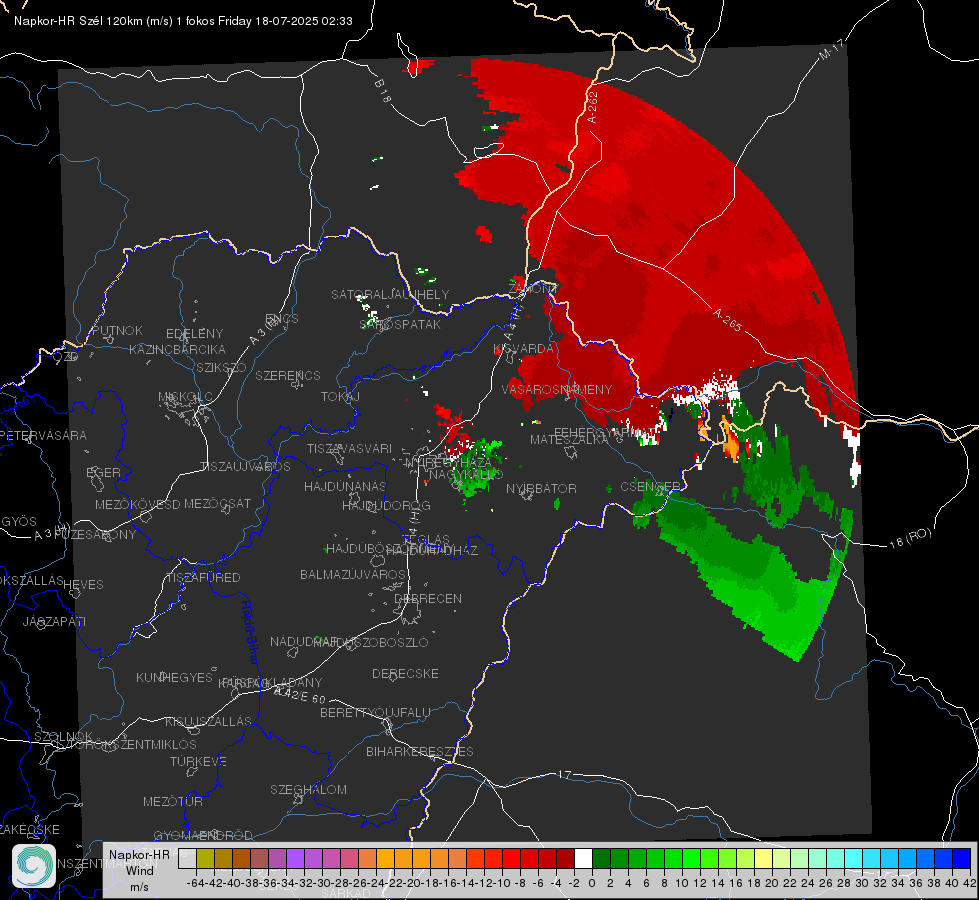Click the NAGYKÁLLÓ label
Viewport: 979px width, 900px height.
click(466, 475)
